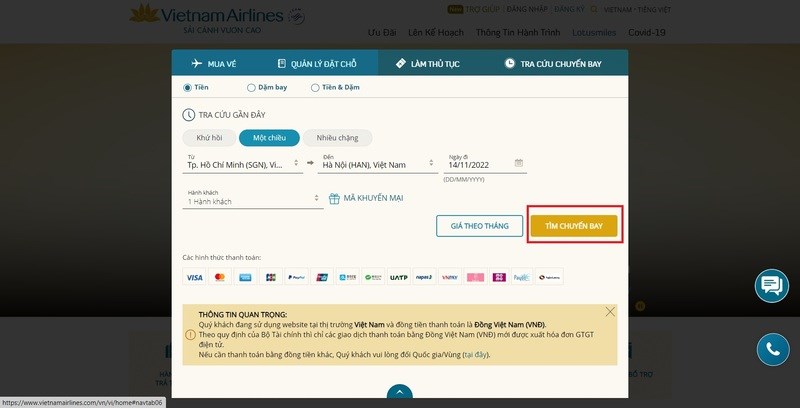Screen dimensions: 800x408
Task: Click the clock icon beside Tra cứu gần đây
Action: pyautogui.click(x=189, y=115)
